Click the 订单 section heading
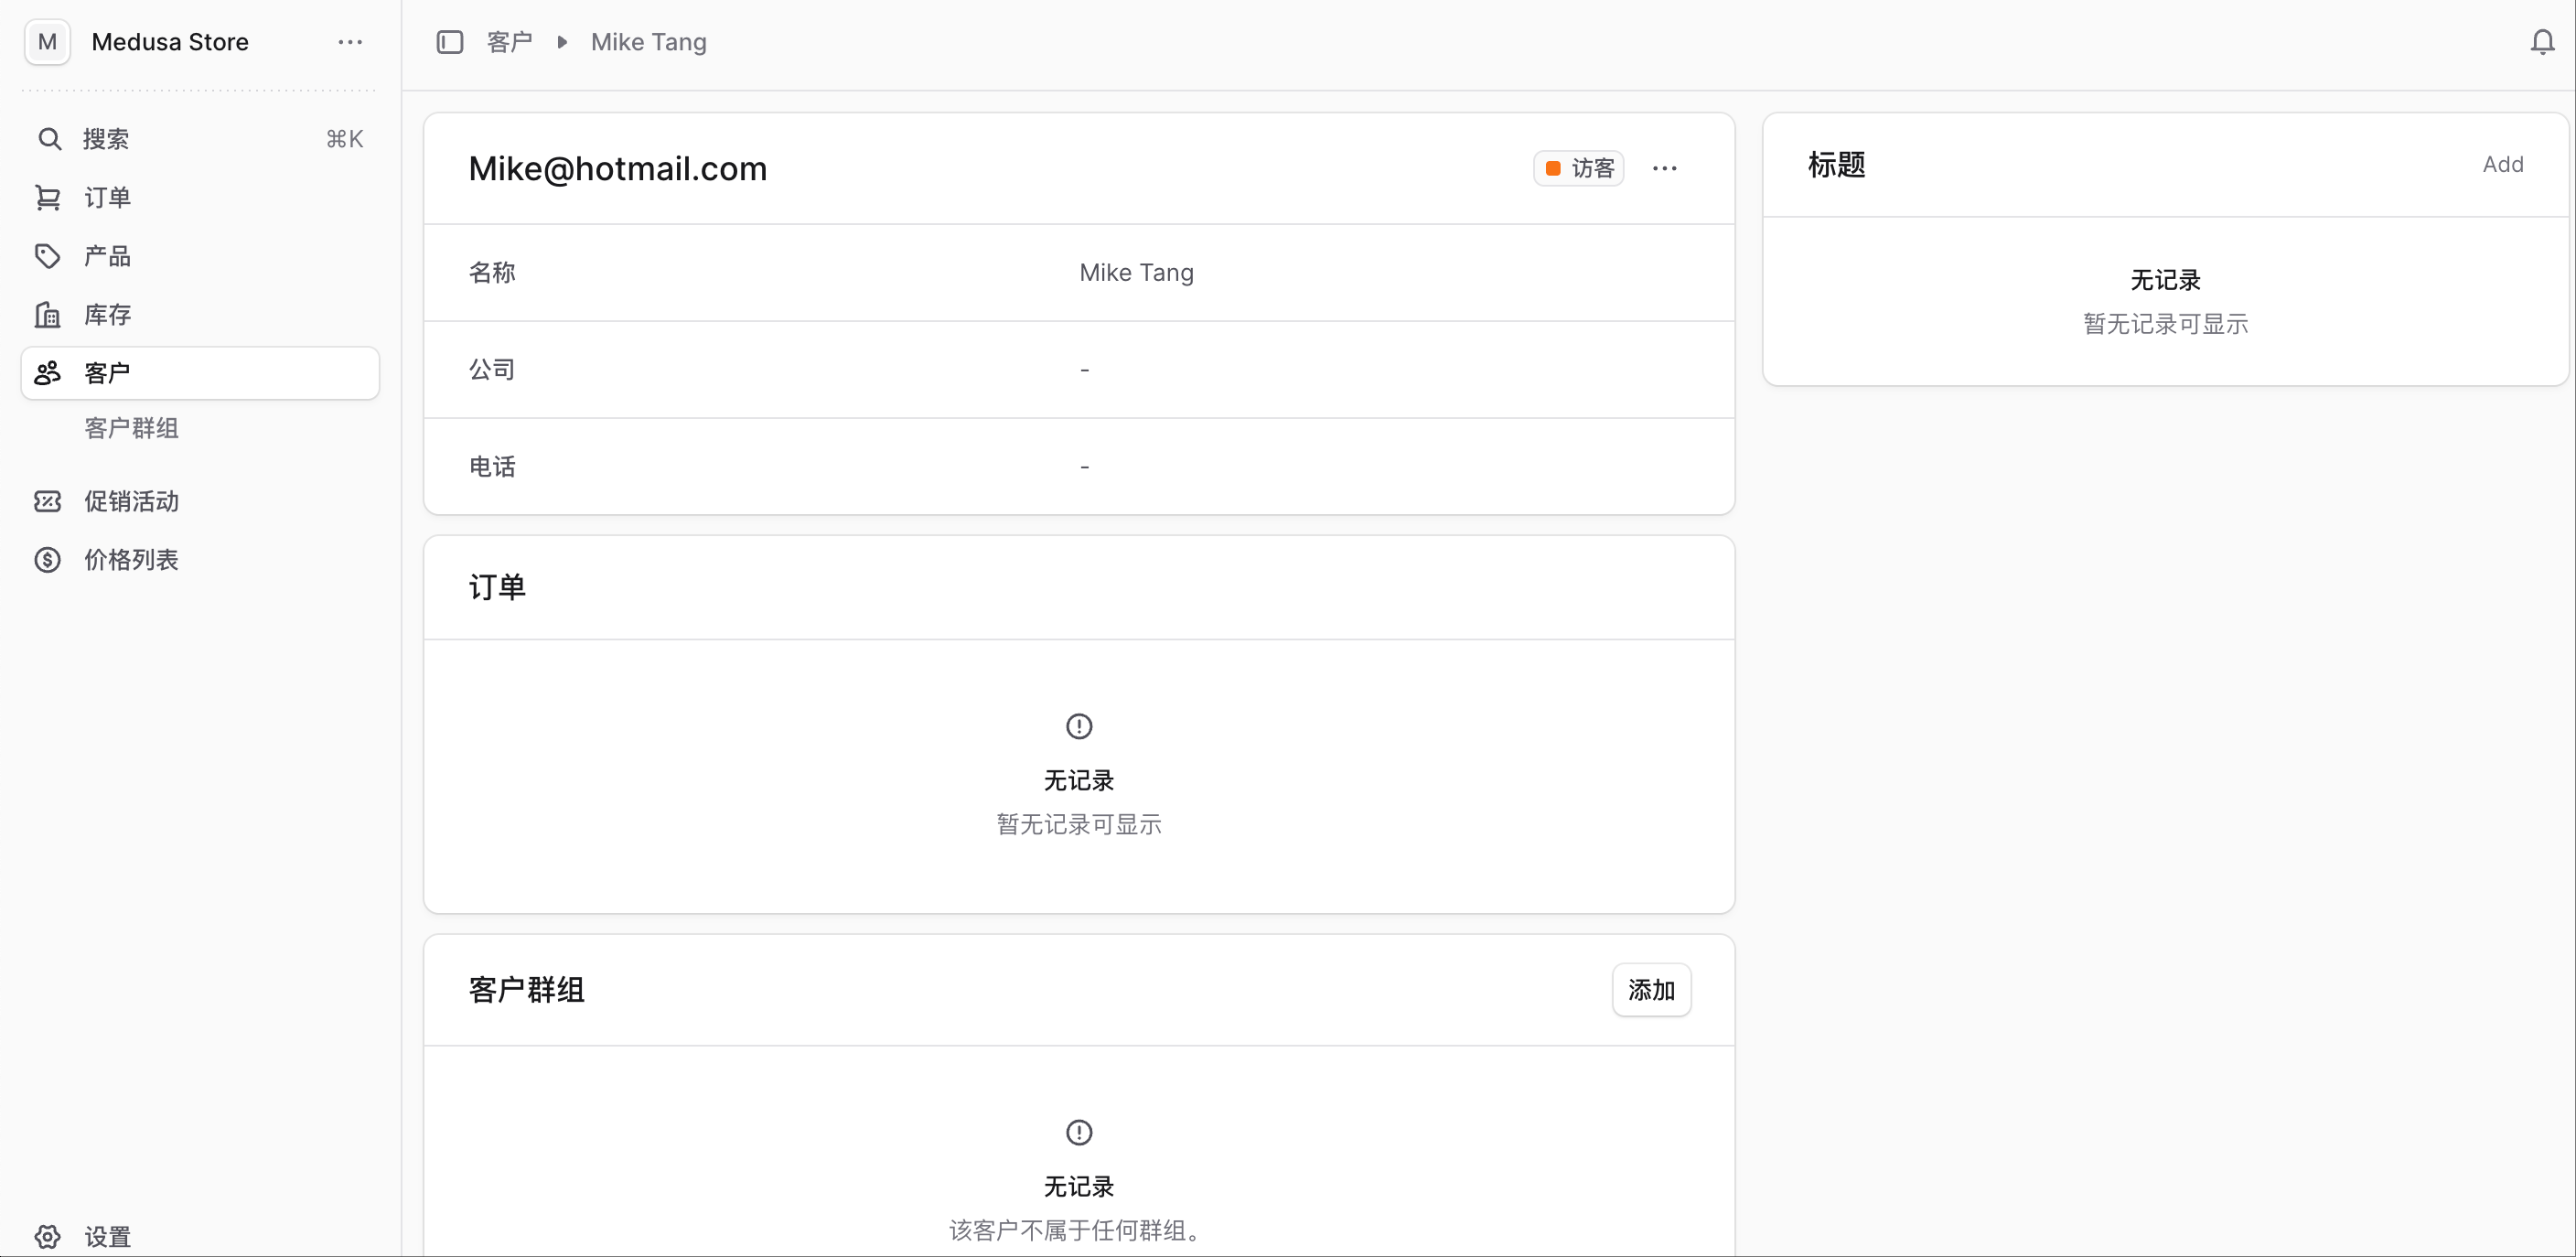Viewport: 2576px width, 1257px height. click(497, 587)
